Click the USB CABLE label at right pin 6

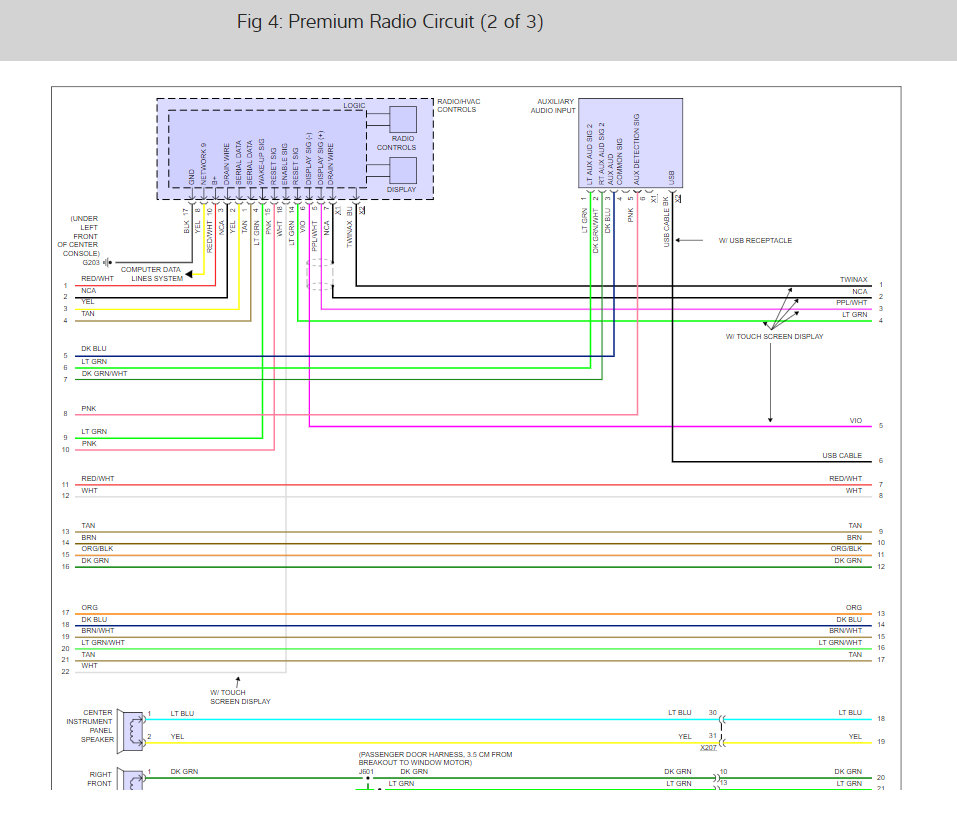pyautogui.click(x=842, y=455)
